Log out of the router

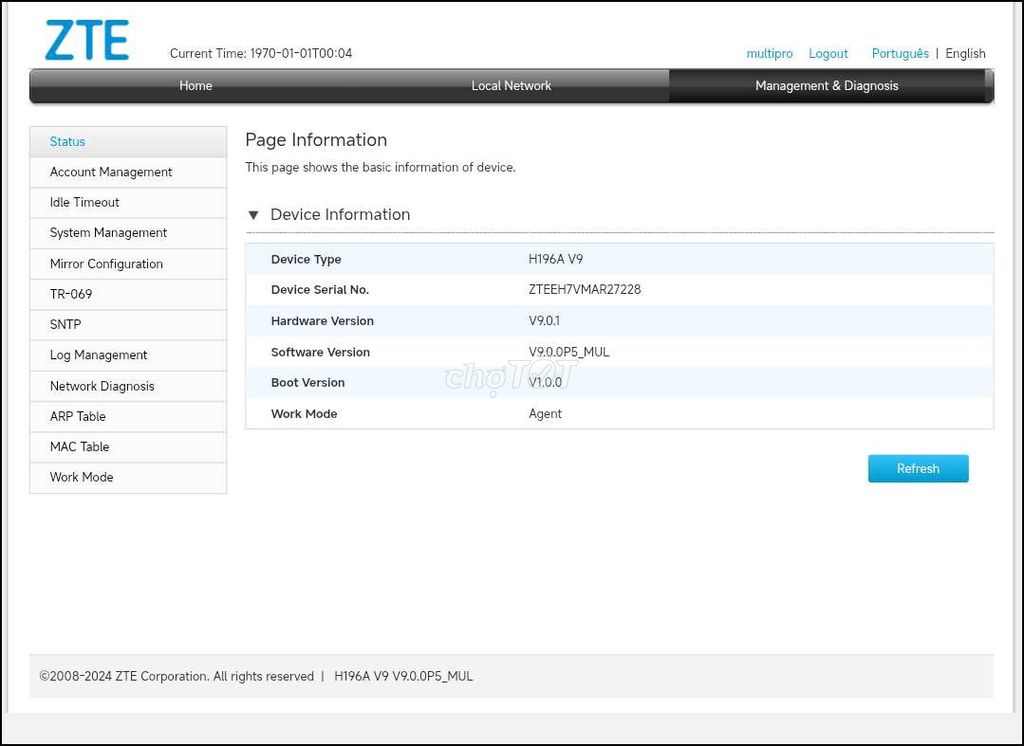(x=828, y=54)
